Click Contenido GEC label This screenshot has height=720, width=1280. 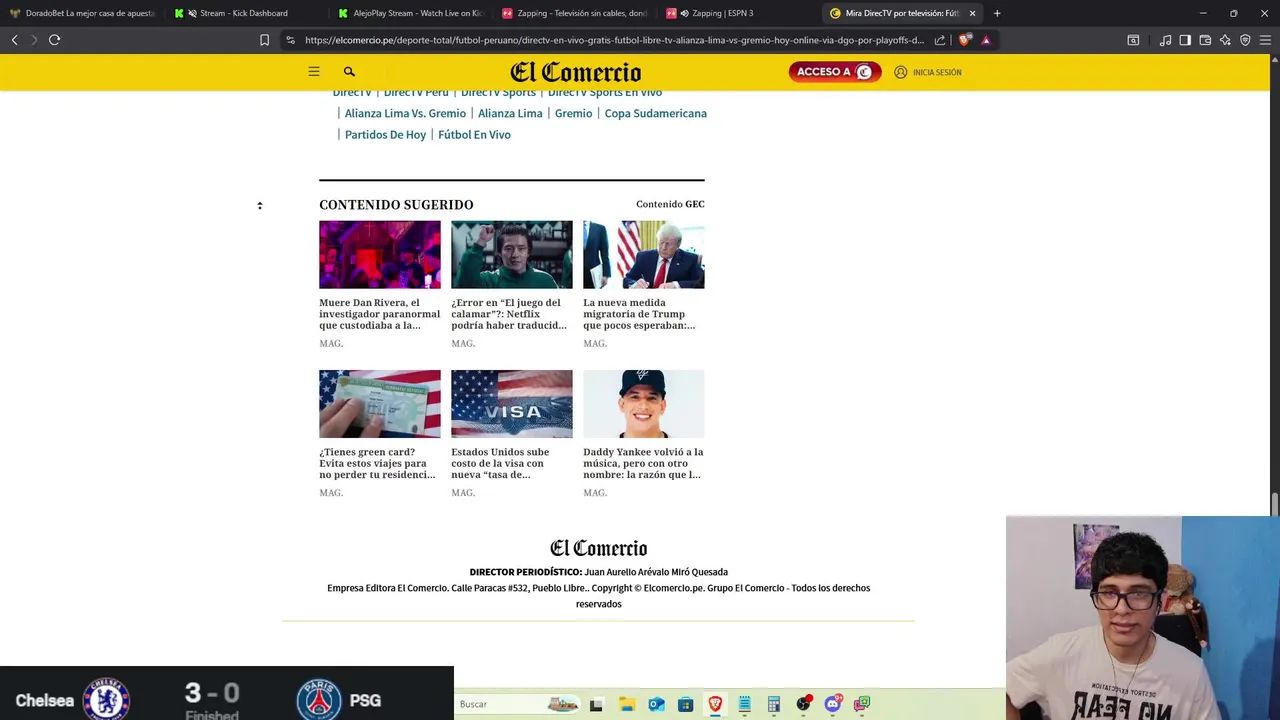pos(670,204)
